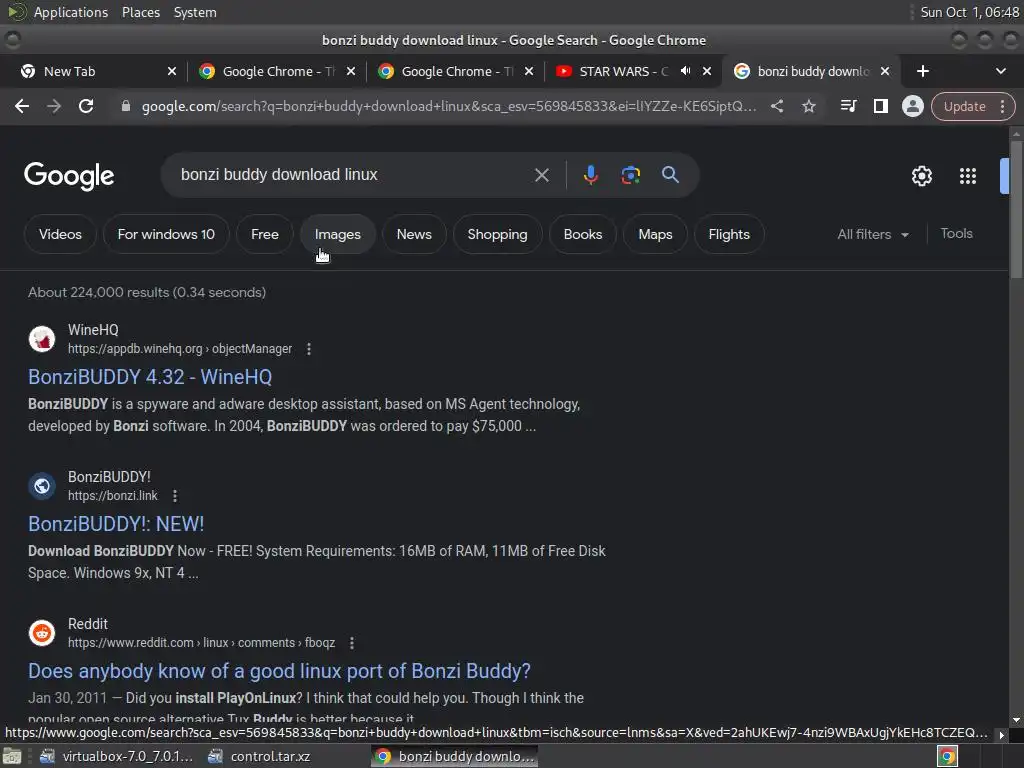Viewport: 1024px width, 768px height.
Task: Open the Places menu
Action: point(140,12)
